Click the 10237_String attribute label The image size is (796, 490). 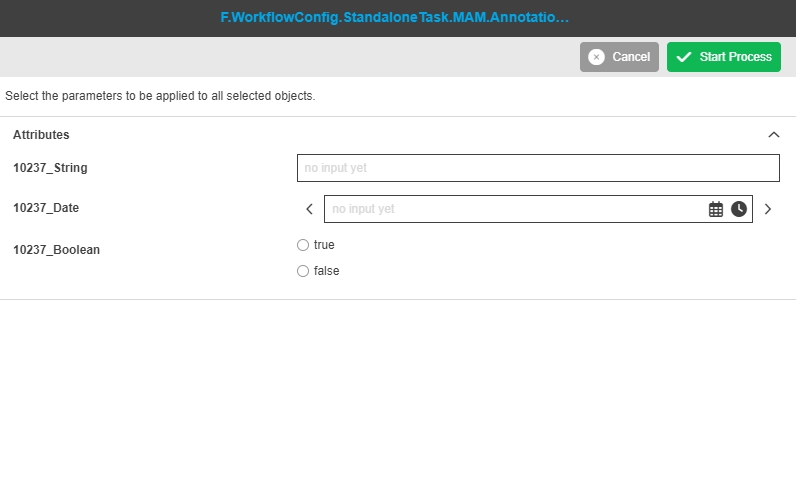[x=50, y=168]
